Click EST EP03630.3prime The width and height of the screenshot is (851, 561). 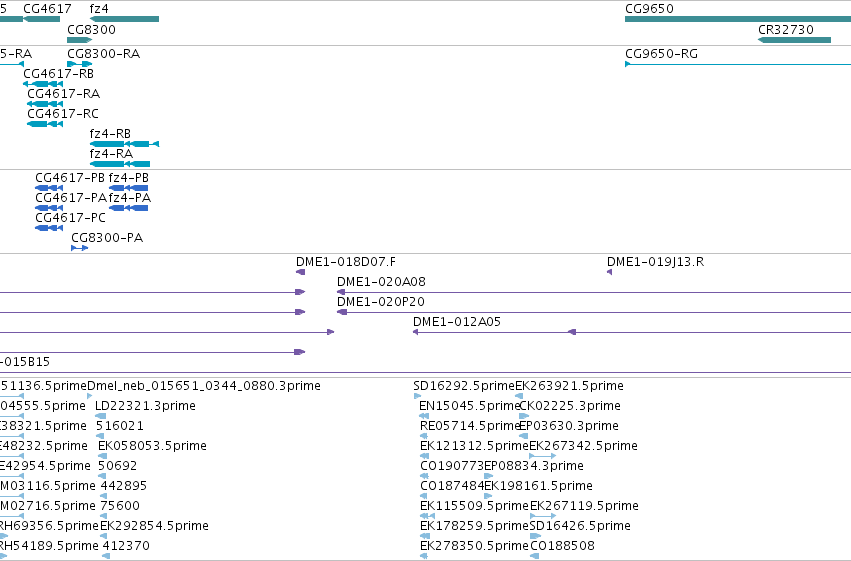569,426
